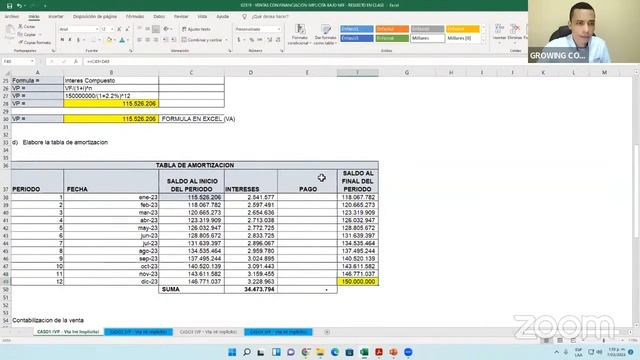
Task: Open the font name dropdown
Action: (97, 29)
